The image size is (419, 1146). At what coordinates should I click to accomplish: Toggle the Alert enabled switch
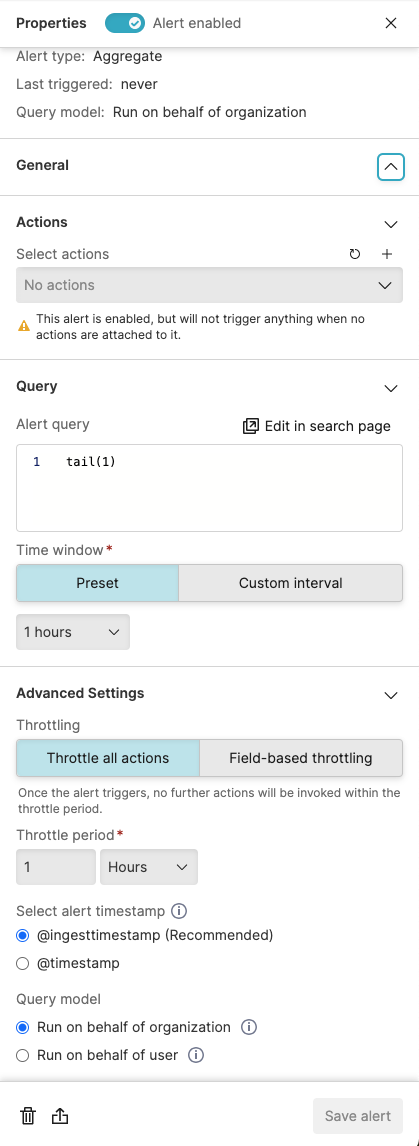125,23
